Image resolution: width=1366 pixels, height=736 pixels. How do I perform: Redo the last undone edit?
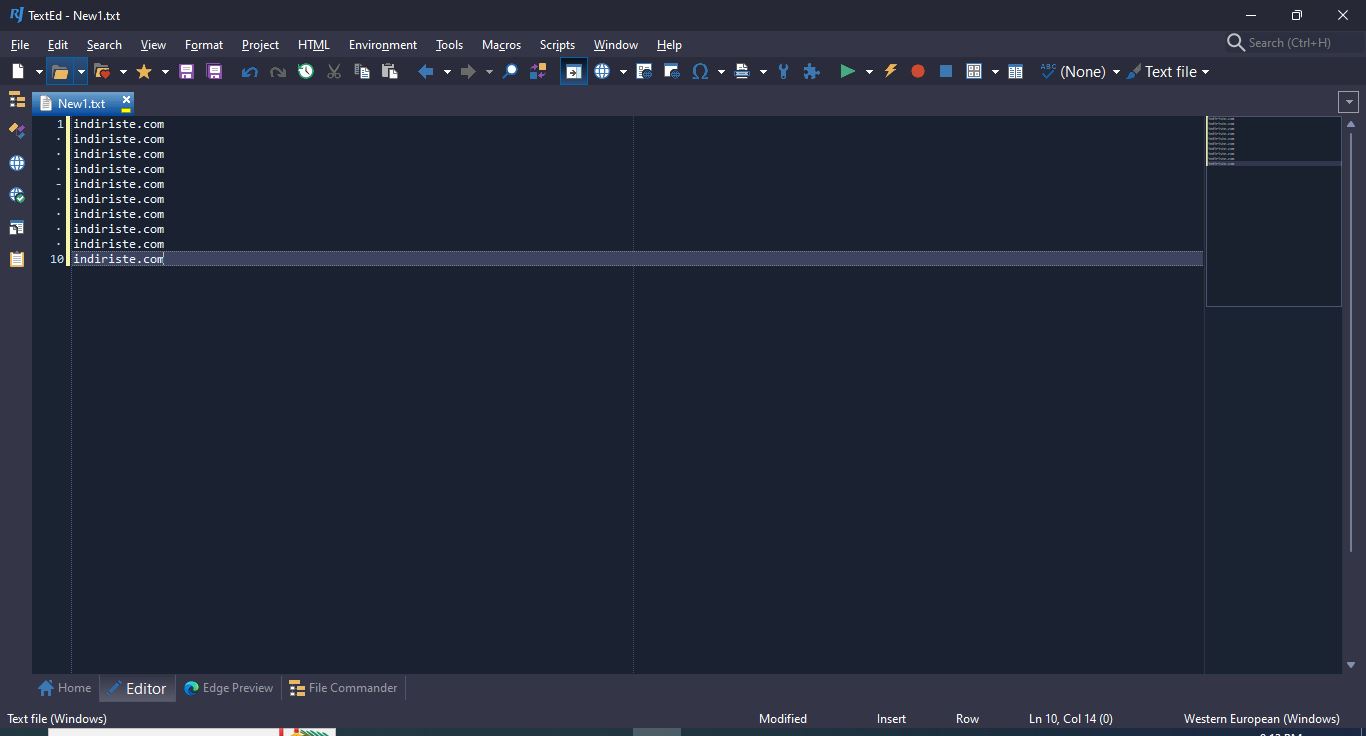click(278, 71)
